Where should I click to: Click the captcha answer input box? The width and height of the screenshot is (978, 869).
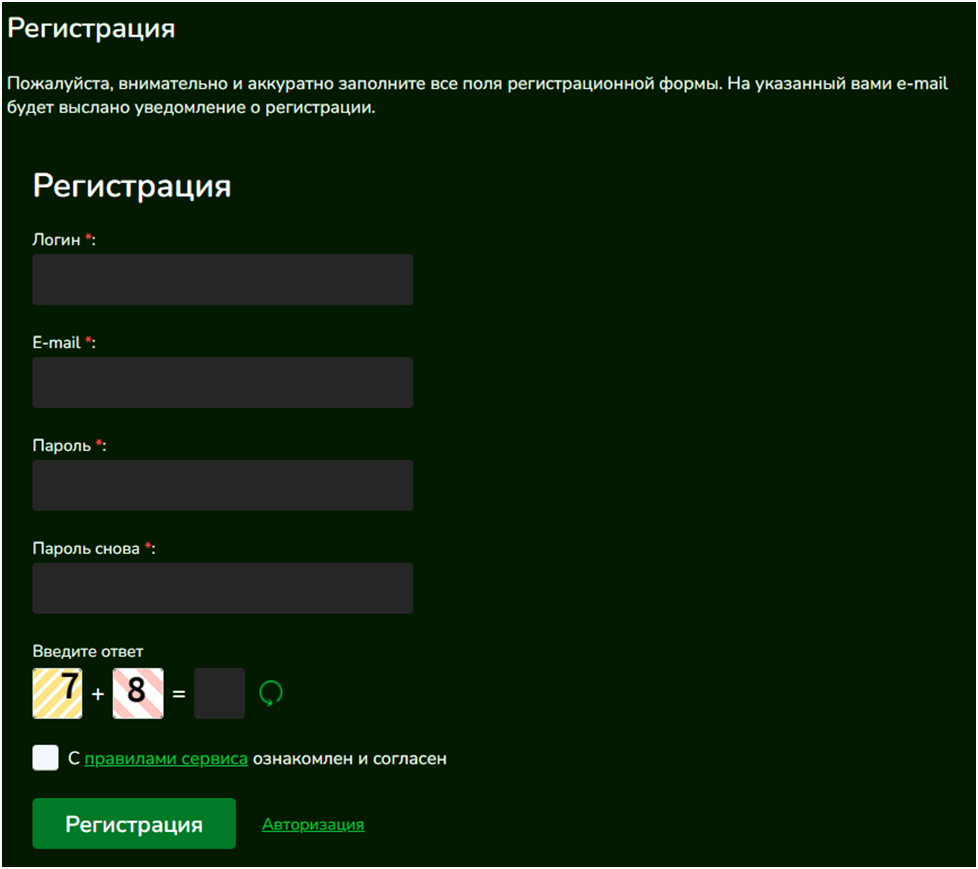219,692
